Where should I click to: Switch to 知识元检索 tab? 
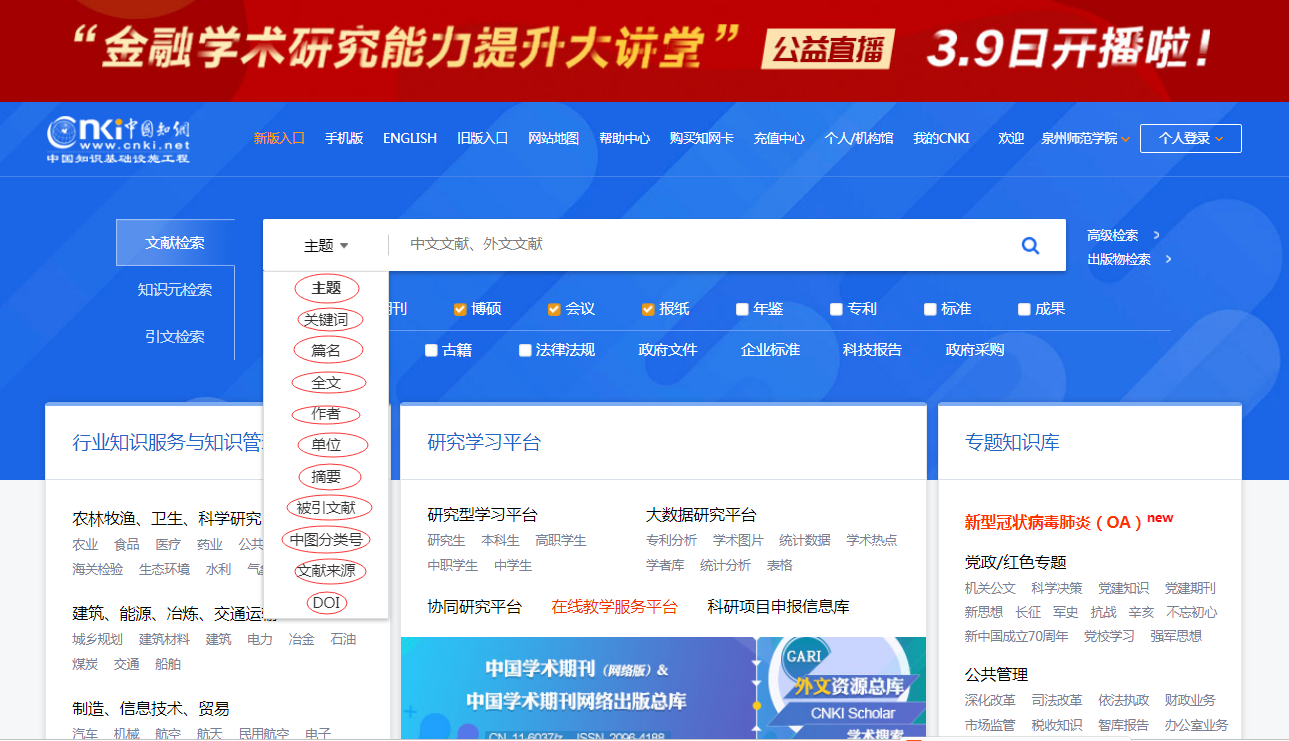[175, 290]
